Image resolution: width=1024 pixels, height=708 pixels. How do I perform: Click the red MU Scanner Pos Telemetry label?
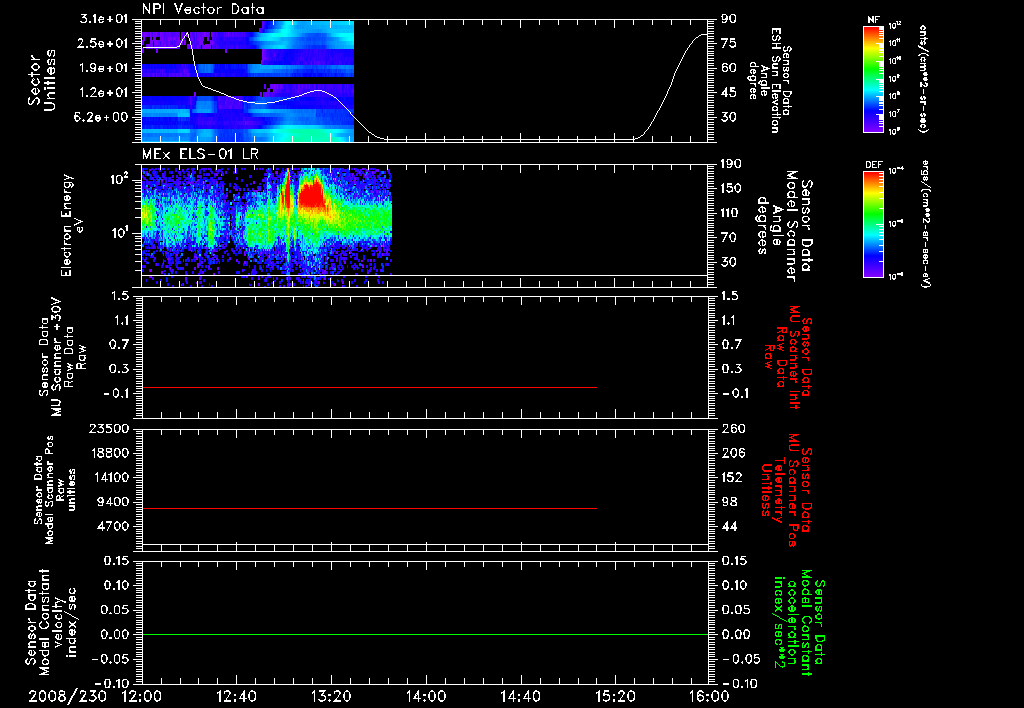[787, 490]
